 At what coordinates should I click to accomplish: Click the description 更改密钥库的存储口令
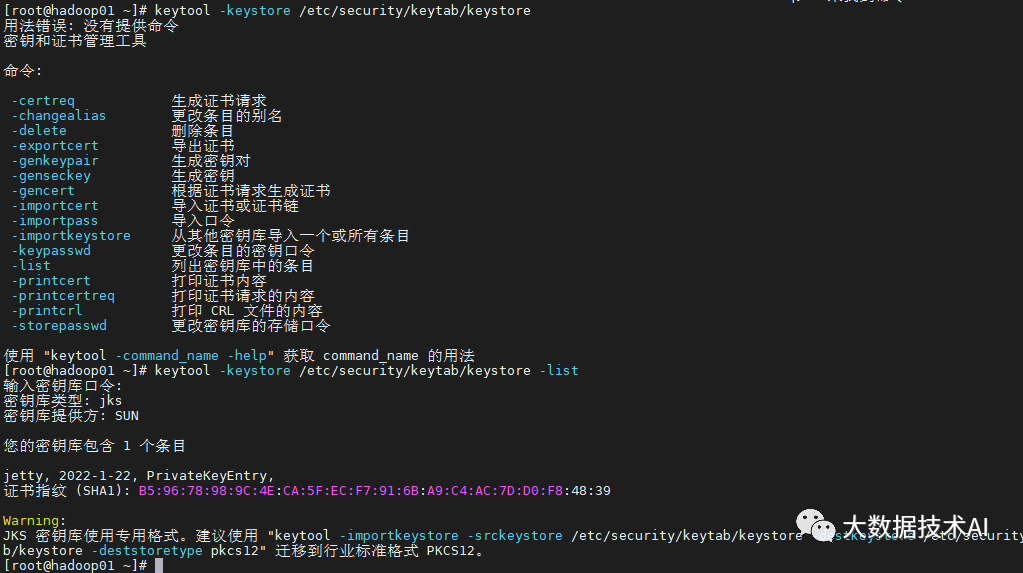(251, 326)
